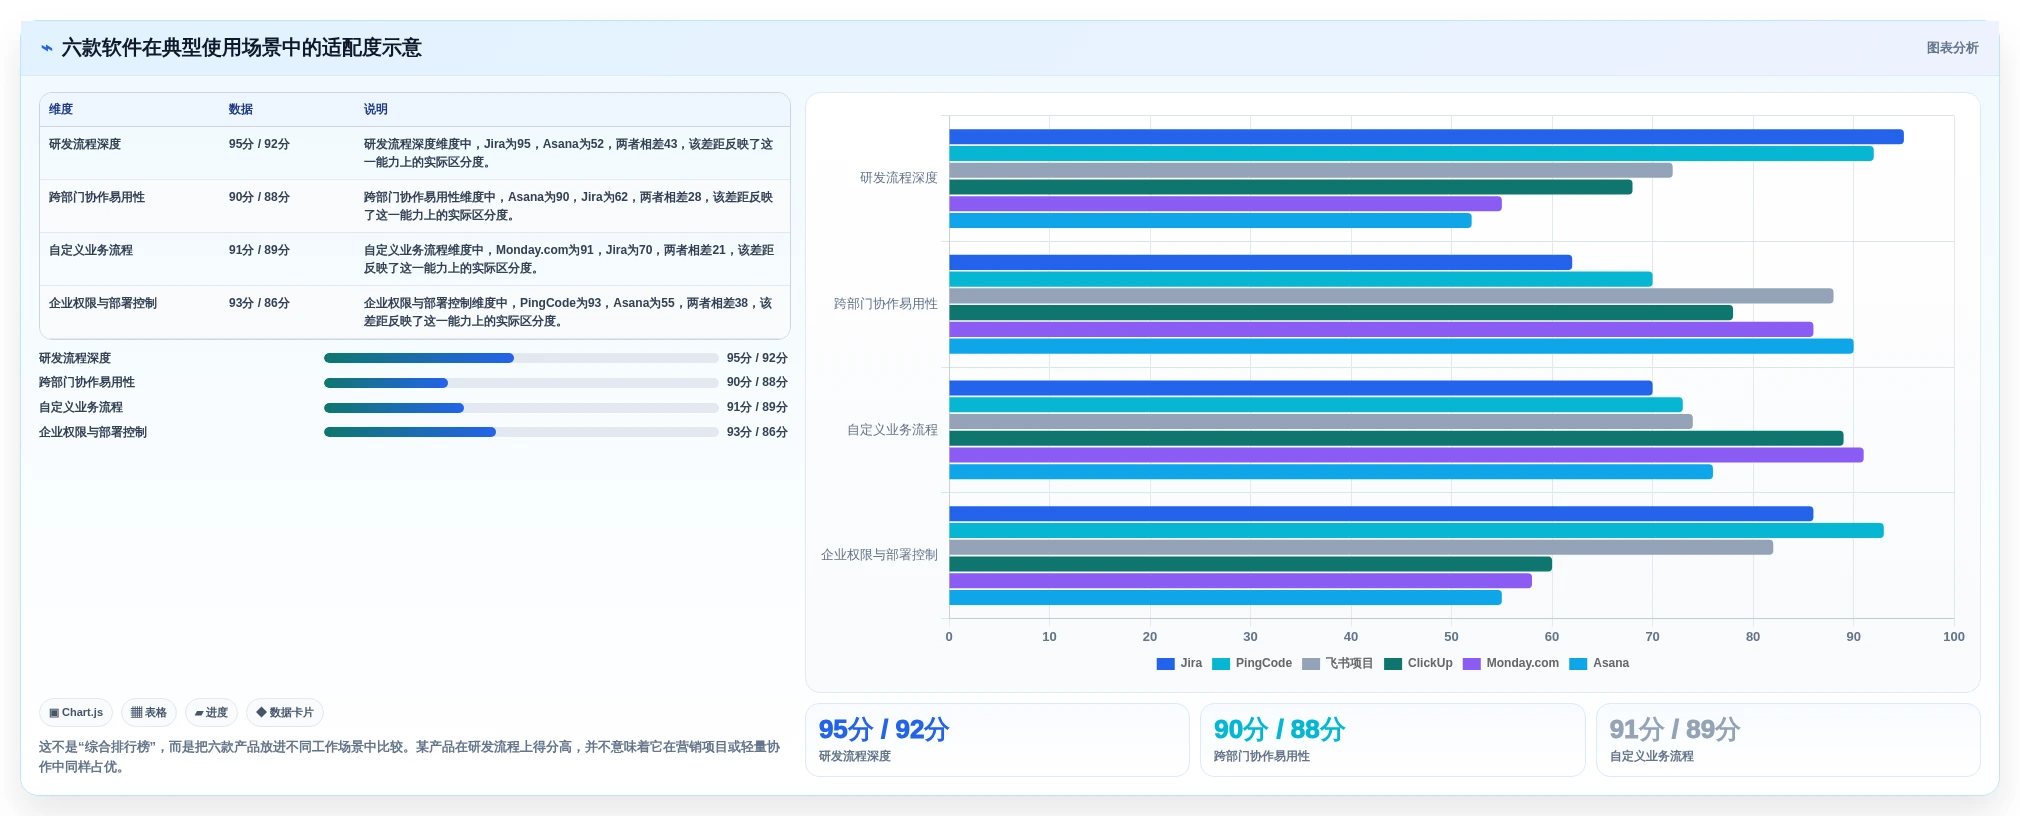Toggle the 飞书项目 series in the legend

point(1338,663)
